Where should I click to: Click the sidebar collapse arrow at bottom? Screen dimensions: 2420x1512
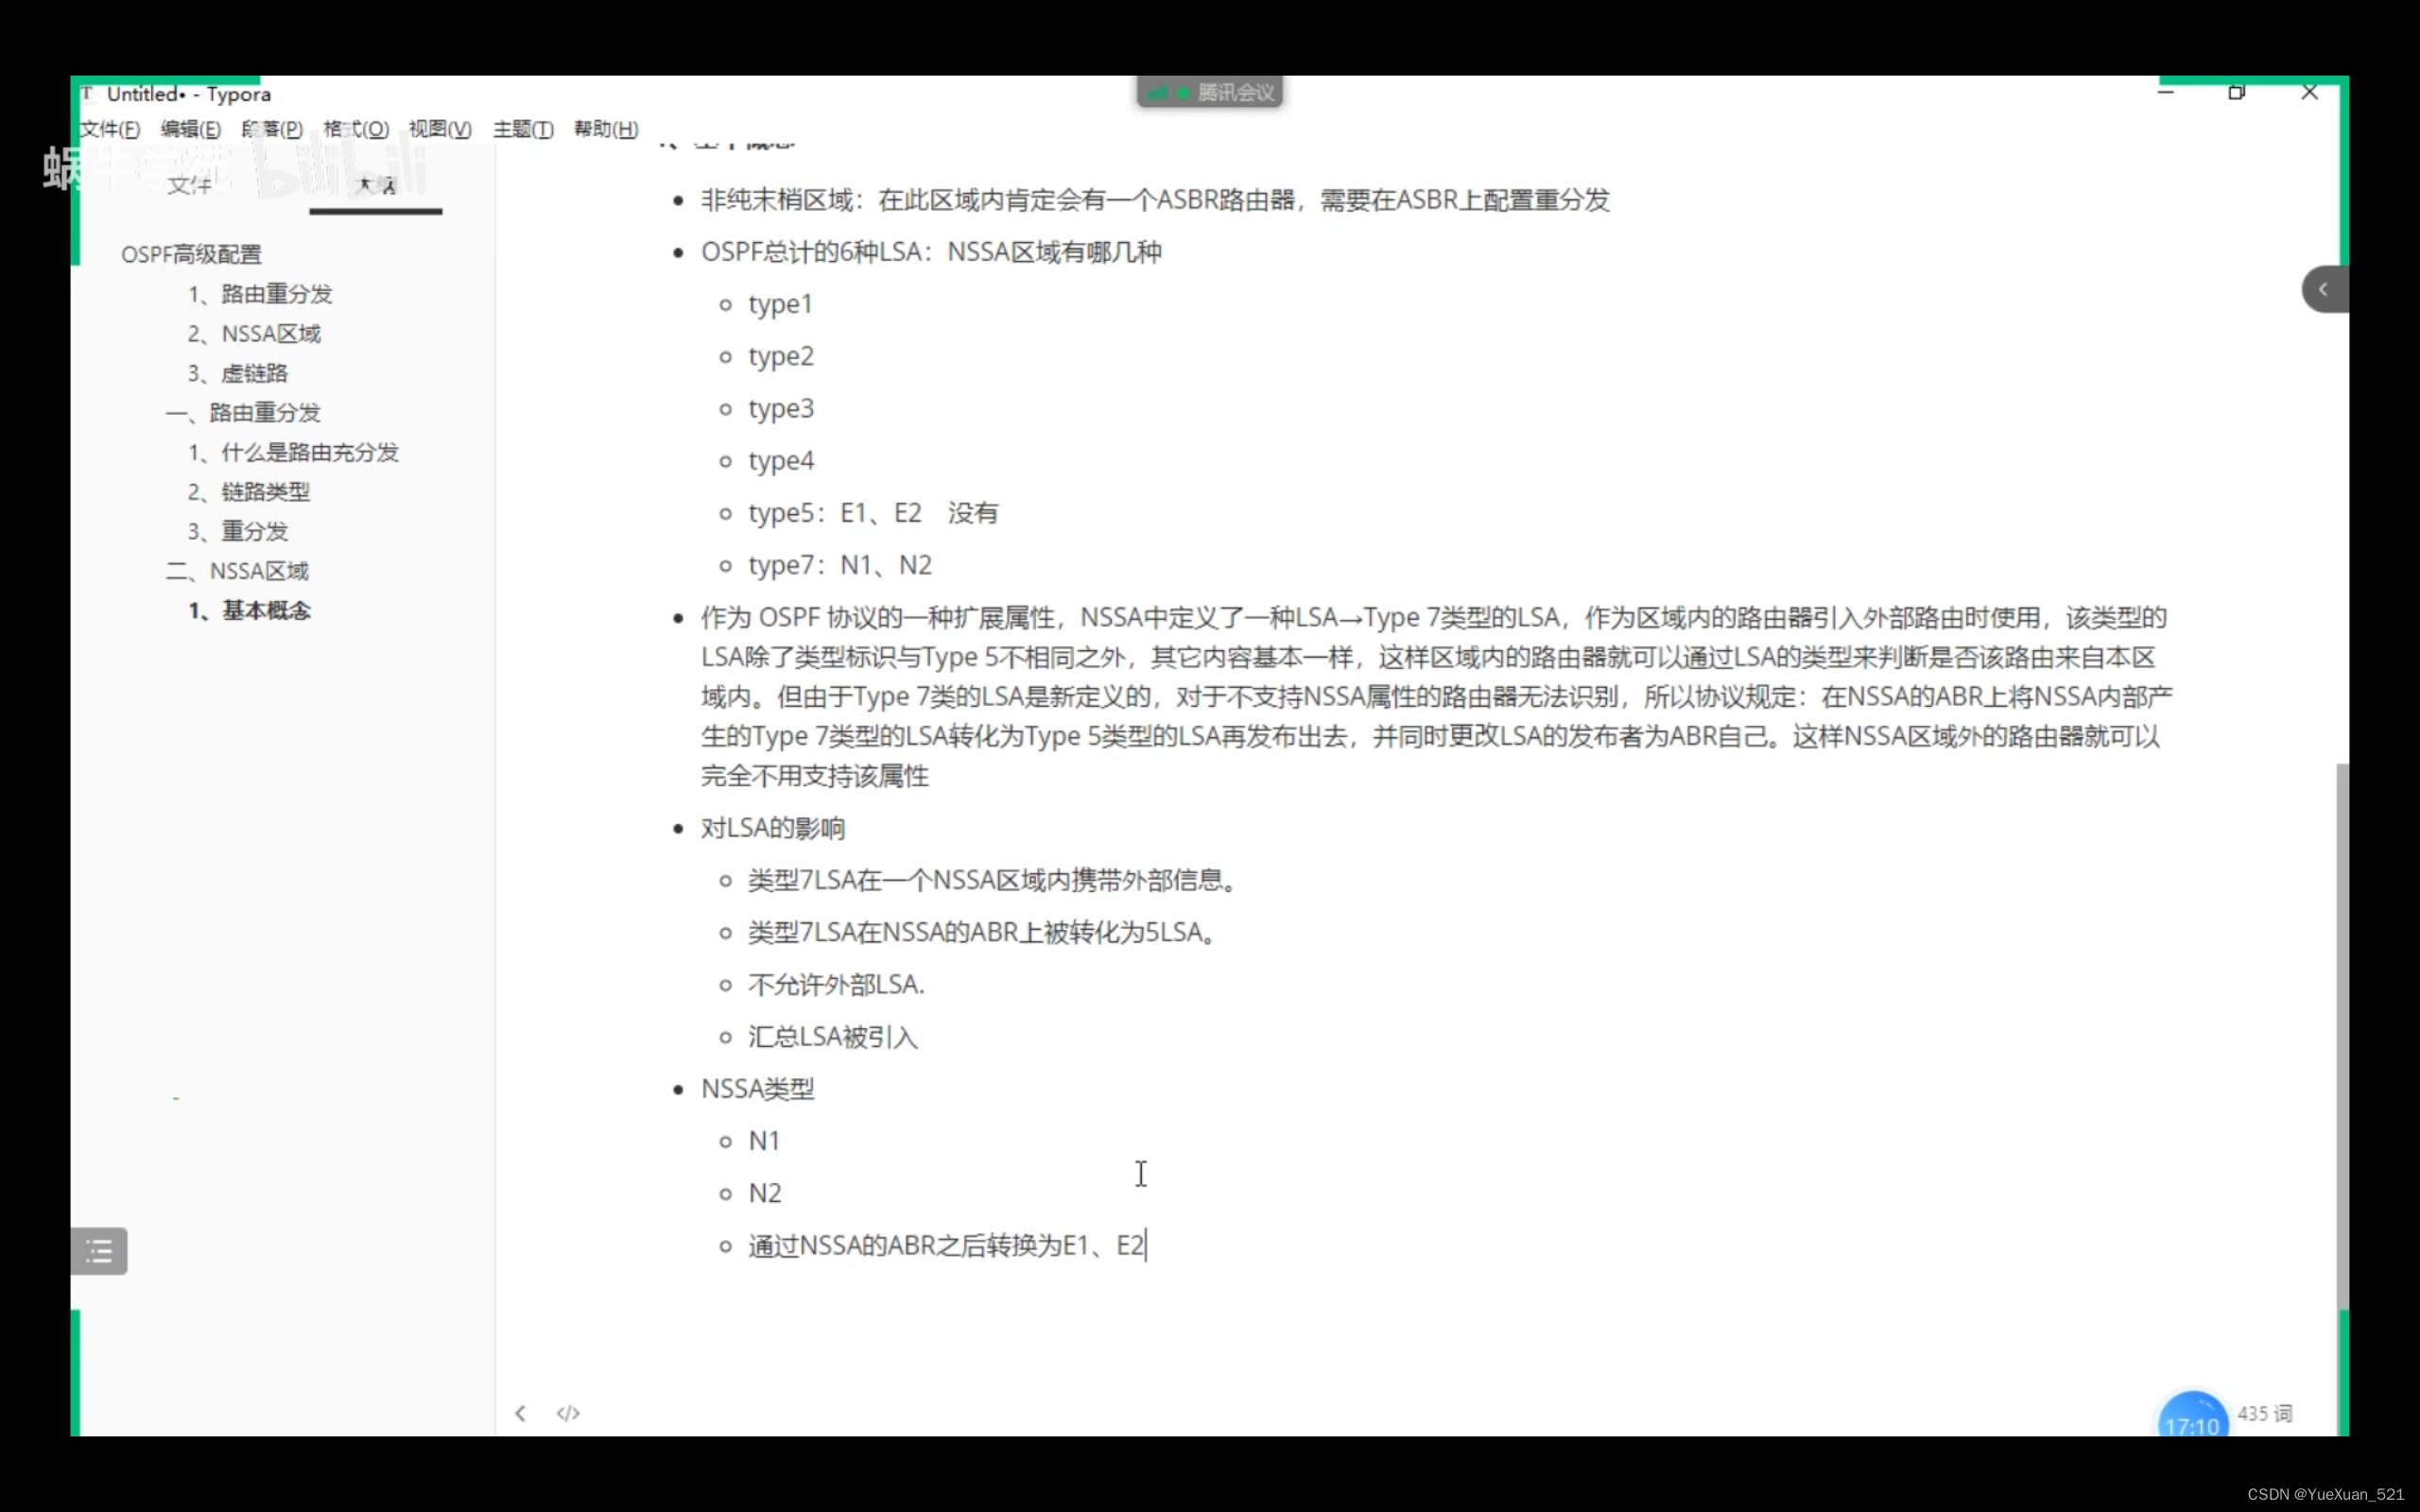tap(520, 1413)
